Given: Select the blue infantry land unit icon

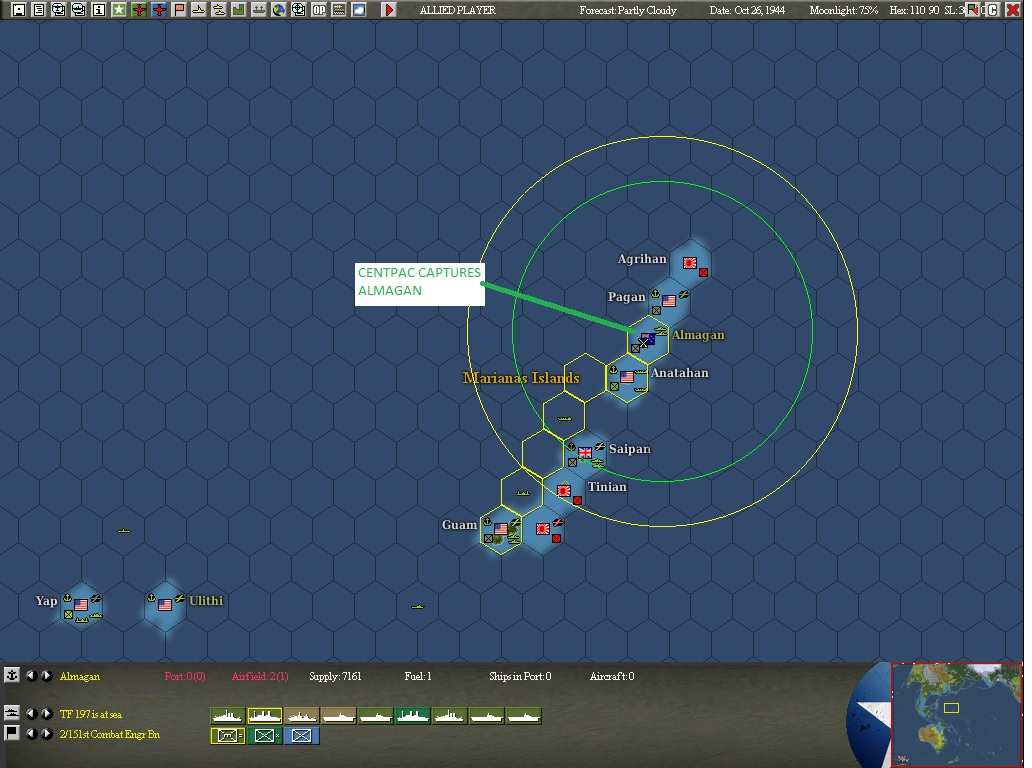Looking at the screenshot, I should click(x=301, y=736).
